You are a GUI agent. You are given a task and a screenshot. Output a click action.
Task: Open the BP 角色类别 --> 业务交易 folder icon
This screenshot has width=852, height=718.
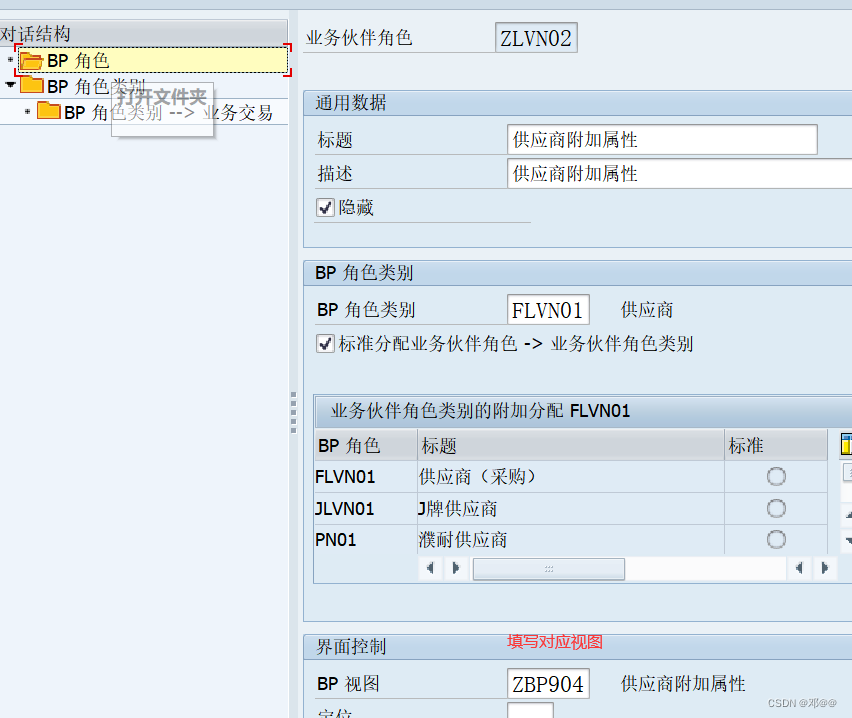(47, 112)
